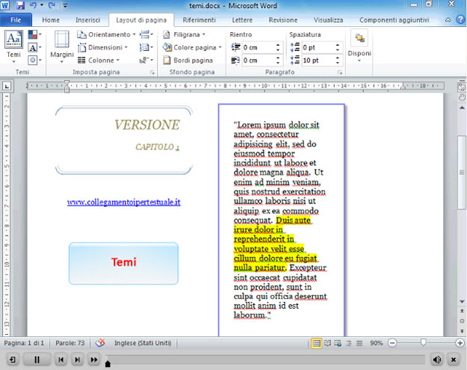Open the Componenti aggiuntivi tab
The height and width of the screenshot is (370, 467).
pyautogui.click(x=394, y=20)
